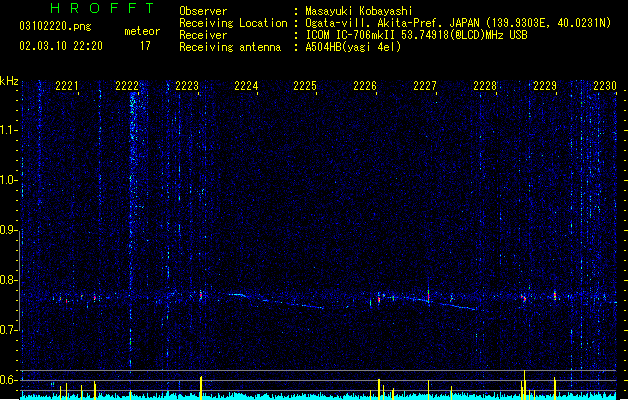Click the 2223 time marker
The image size is (629, 400).
point(187,86)
